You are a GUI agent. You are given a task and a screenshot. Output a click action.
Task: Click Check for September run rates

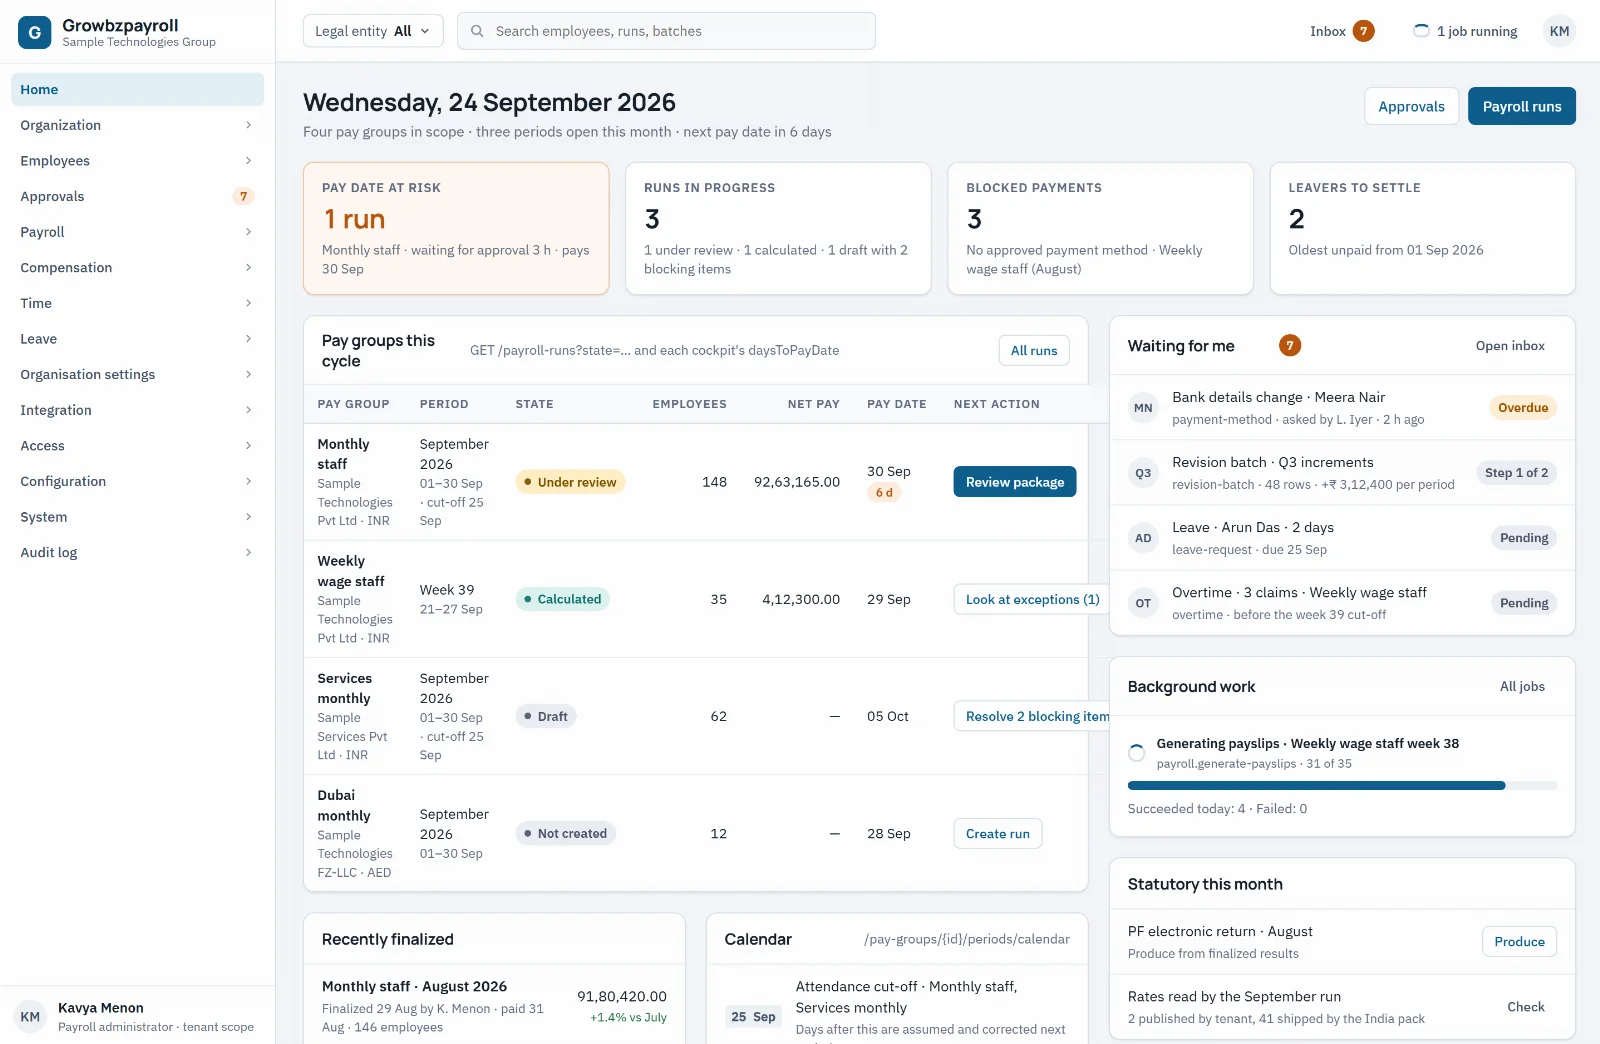(1525, 1007)
